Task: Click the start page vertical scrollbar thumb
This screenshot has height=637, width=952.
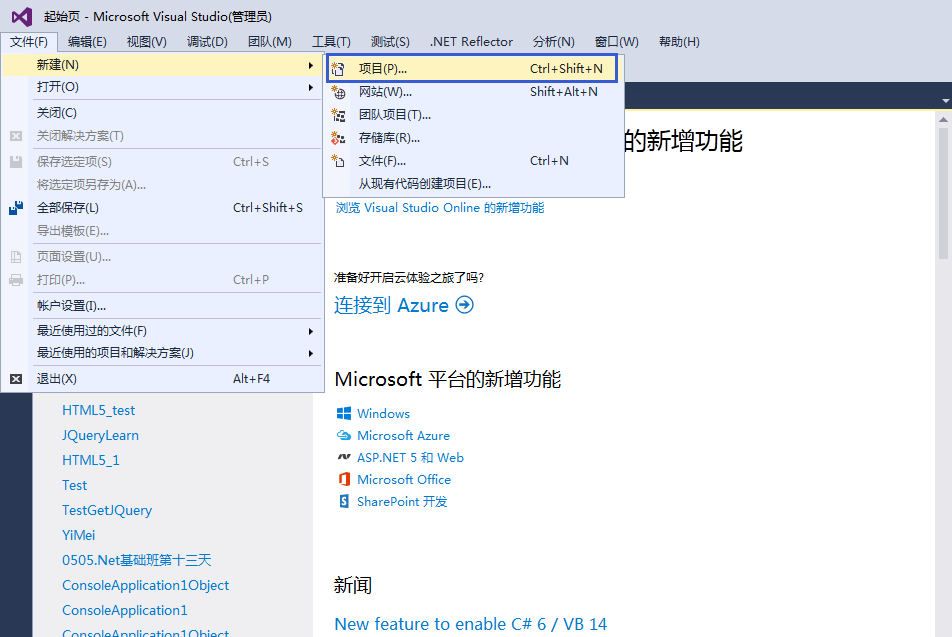Action: tap(943, 193)
